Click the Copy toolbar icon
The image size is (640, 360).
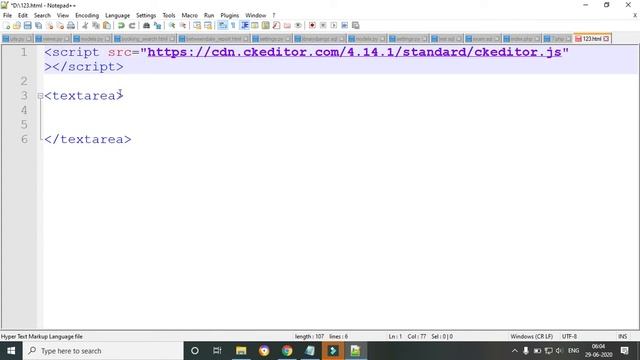(96, 25)
